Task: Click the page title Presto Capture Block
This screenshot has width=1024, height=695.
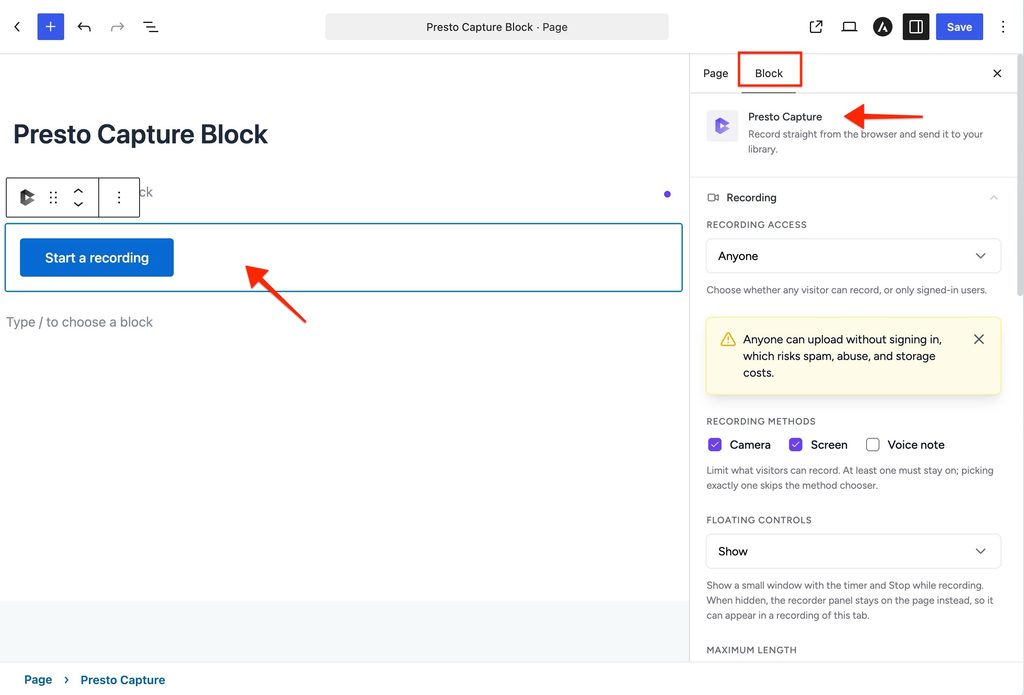Action: [140, 135]
